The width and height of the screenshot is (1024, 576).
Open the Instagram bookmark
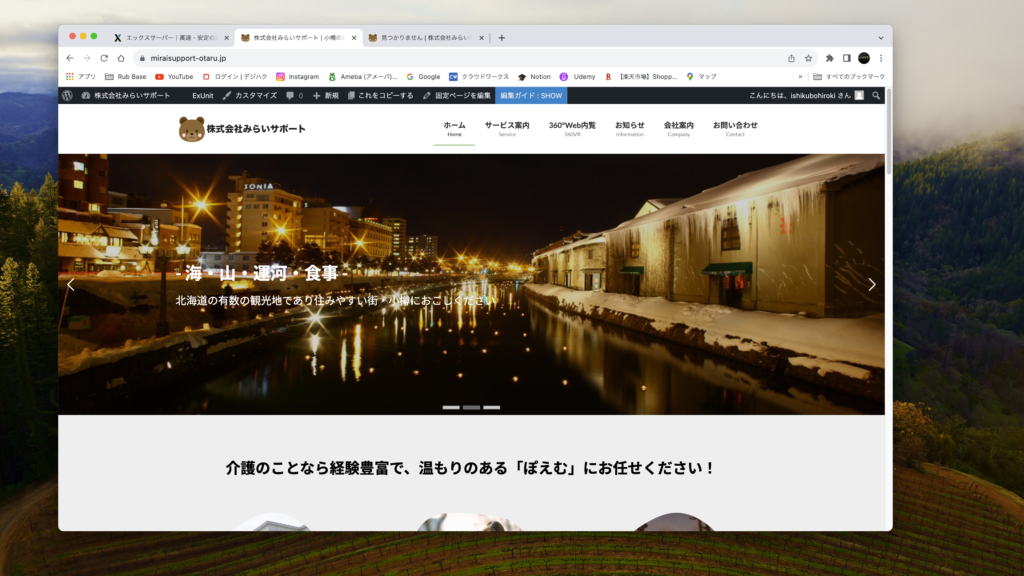(297, 76)
